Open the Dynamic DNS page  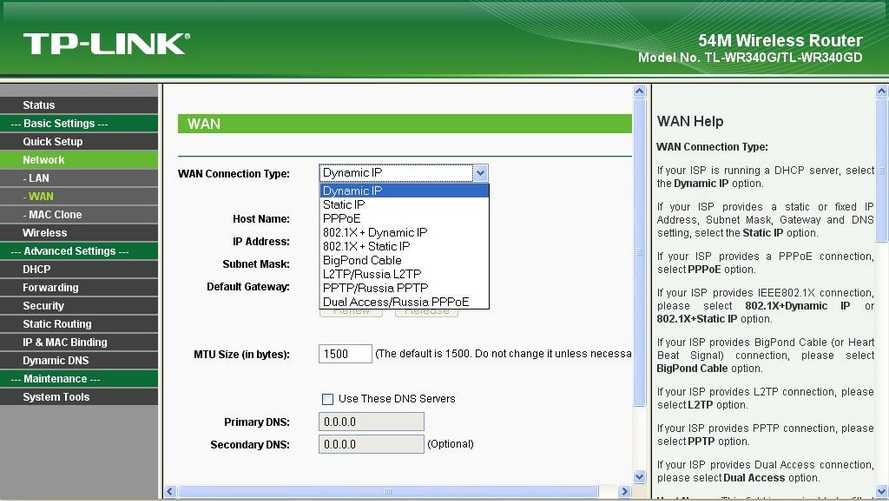56,360
